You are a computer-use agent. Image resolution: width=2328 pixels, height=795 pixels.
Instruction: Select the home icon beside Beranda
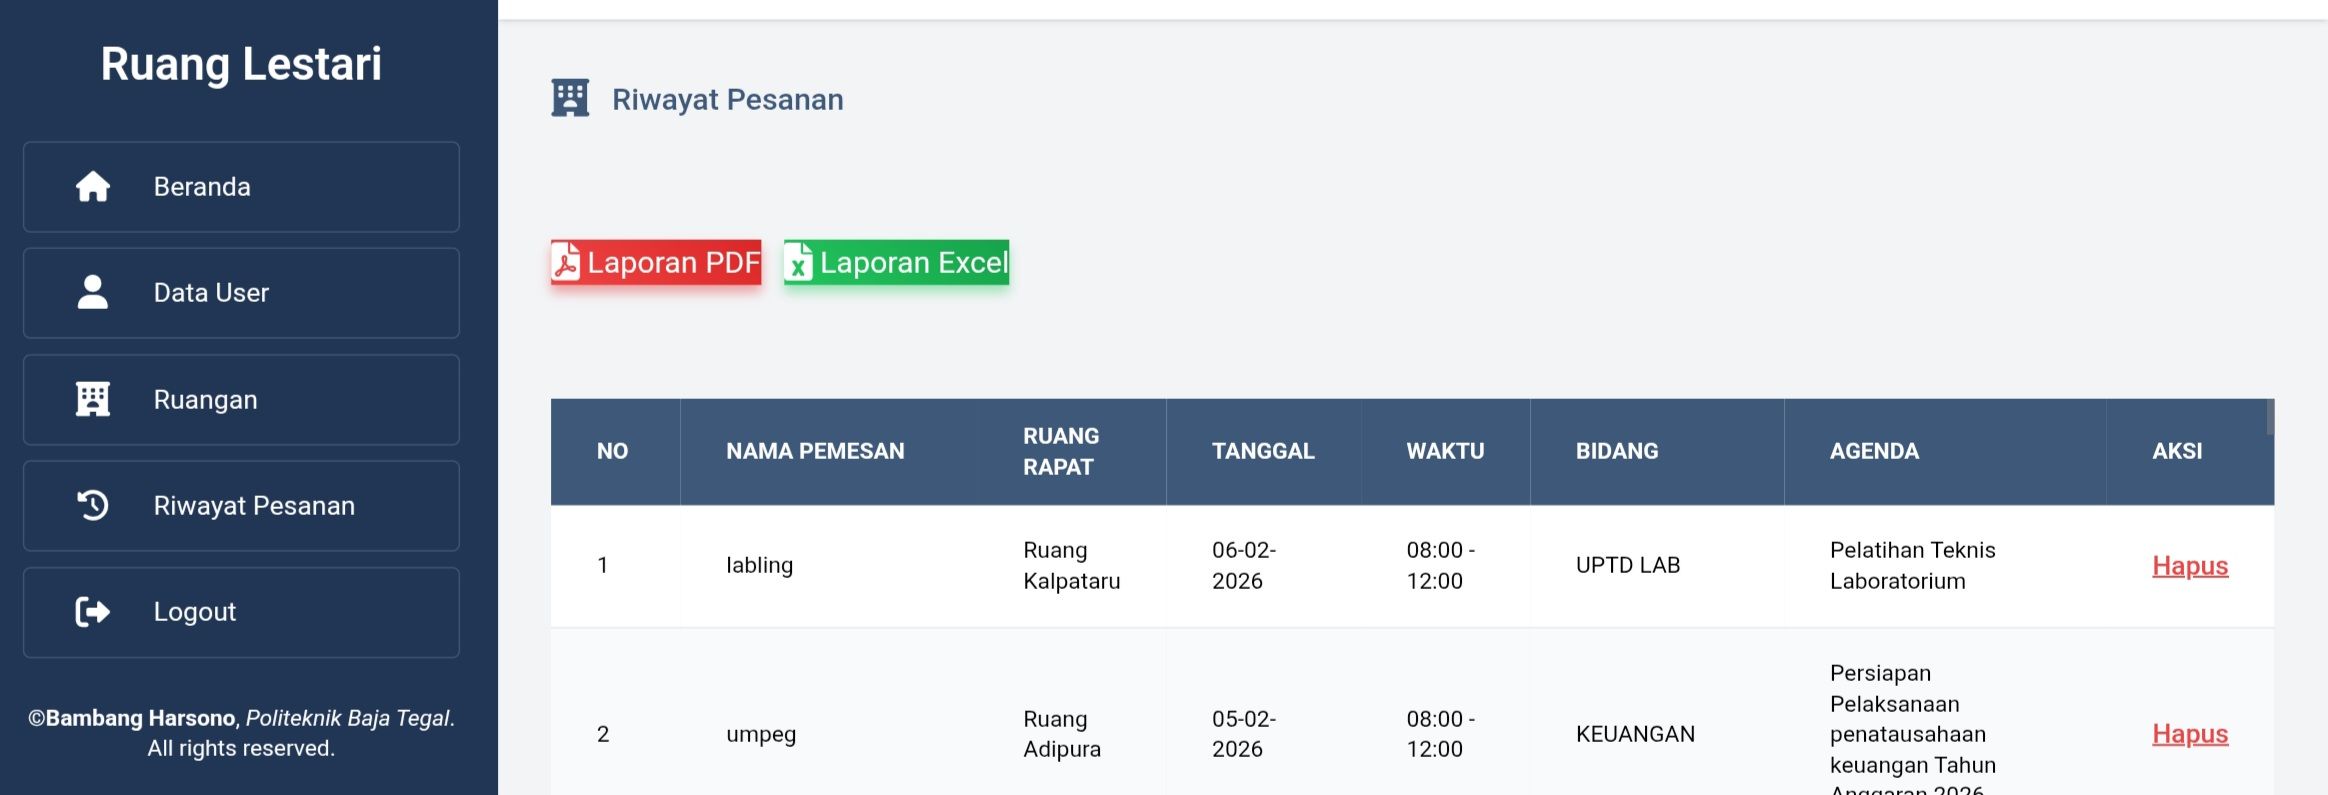[x=91, y=186]
